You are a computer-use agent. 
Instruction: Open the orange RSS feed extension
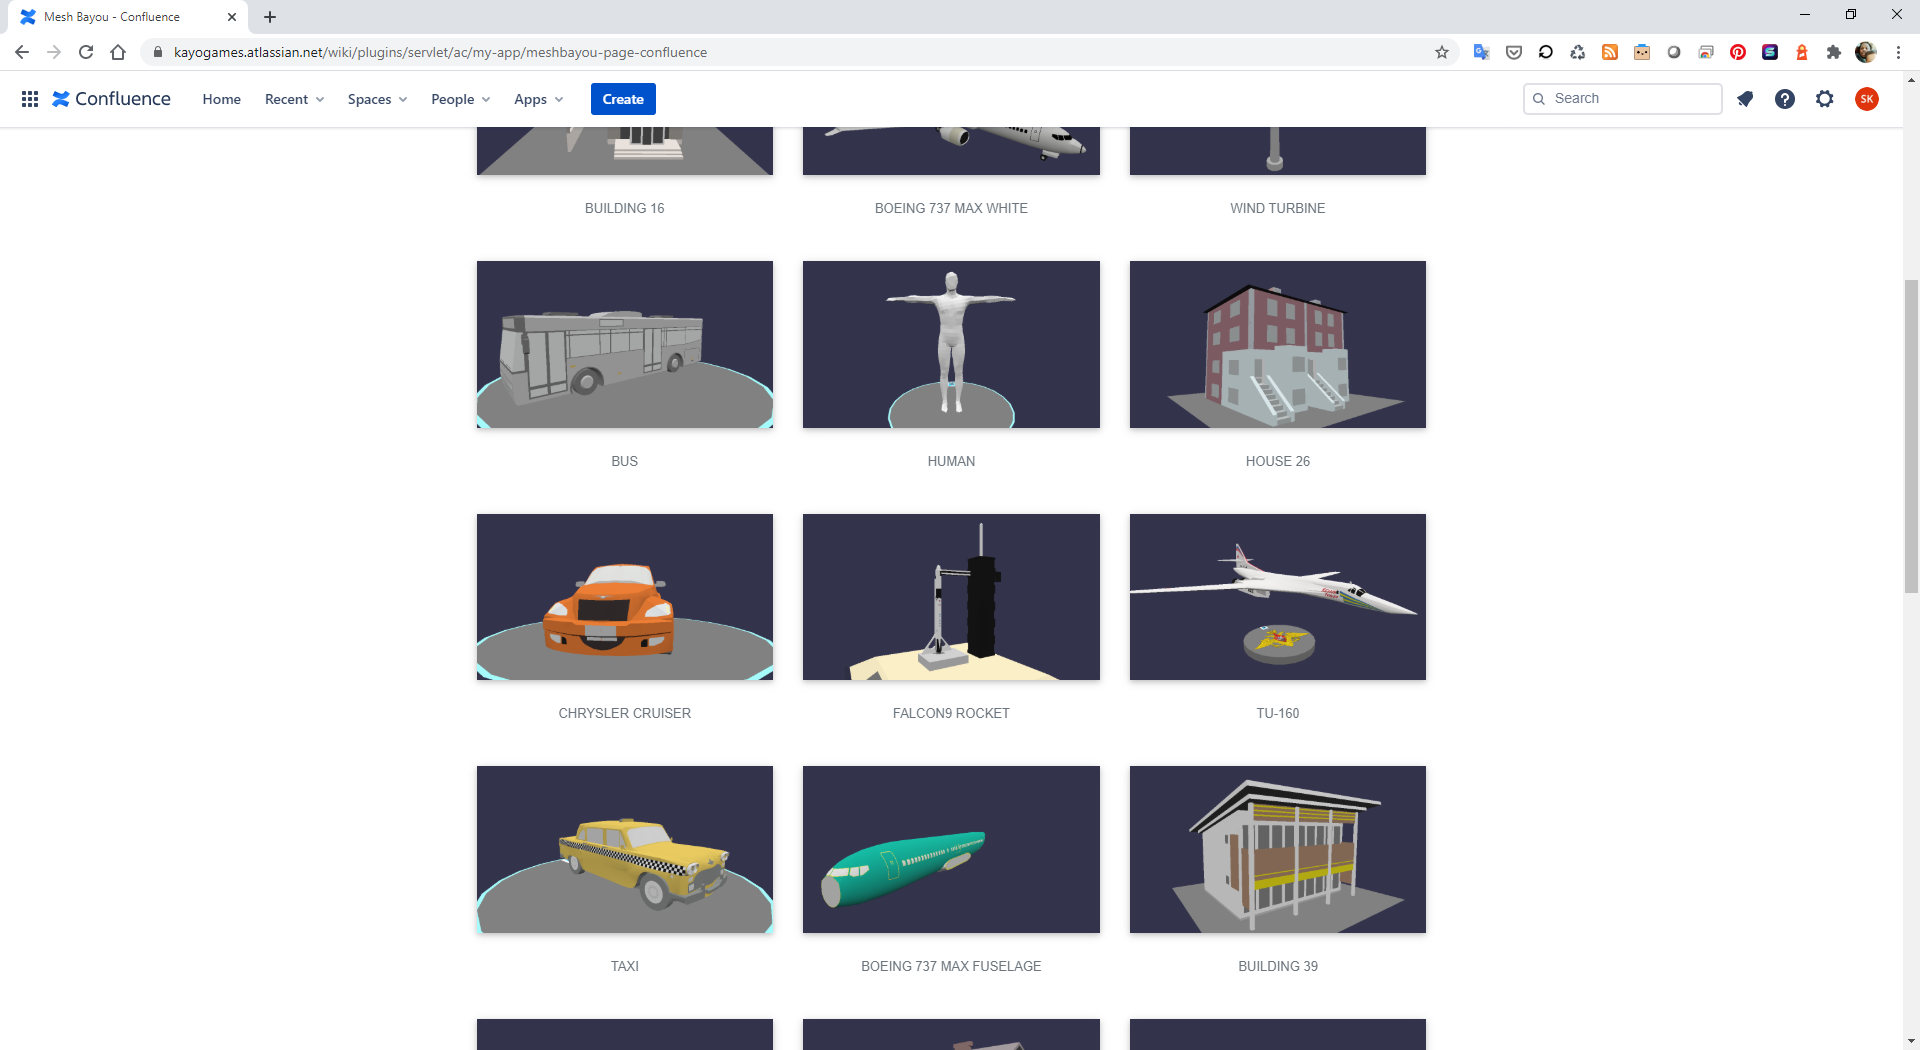pyautogui.click(x=1610, y=52)
